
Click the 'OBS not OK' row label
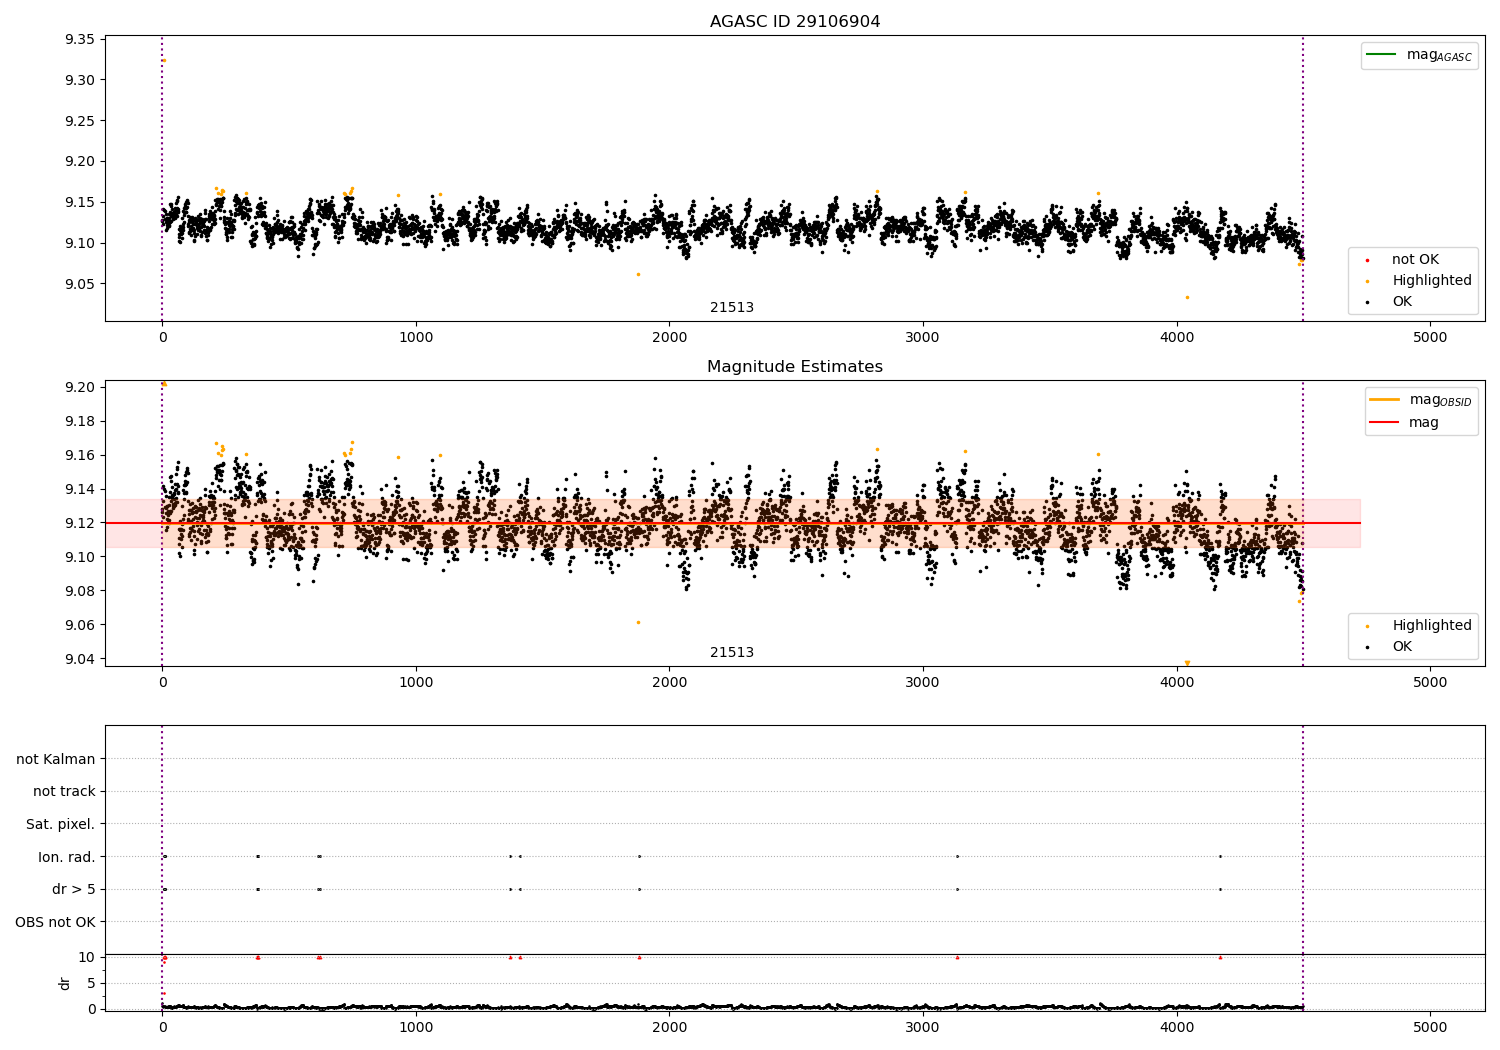[x=56, y=922]
